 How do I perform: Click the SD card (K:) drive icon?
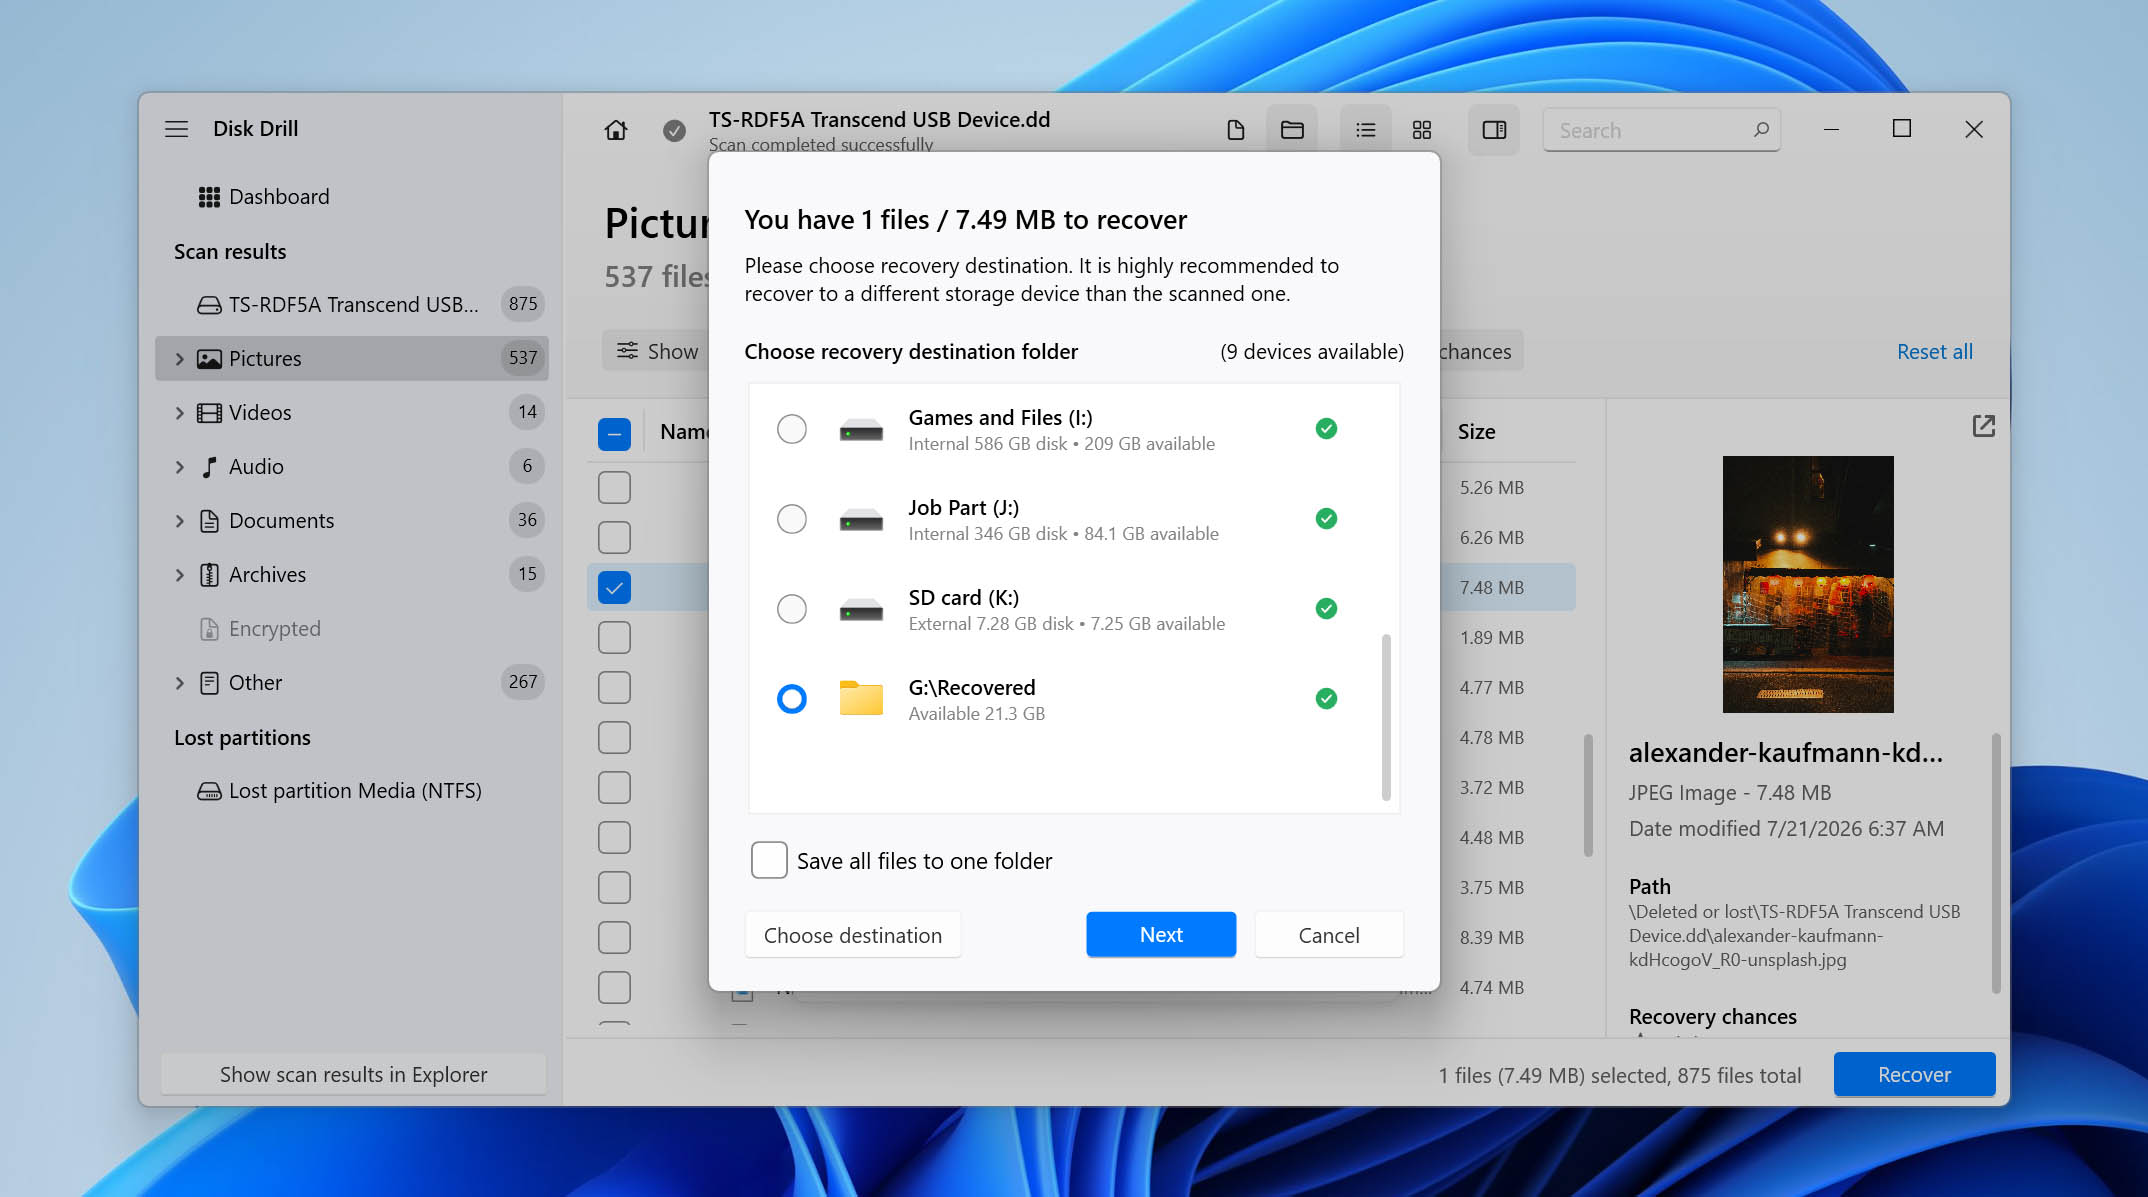coord(861,609)
